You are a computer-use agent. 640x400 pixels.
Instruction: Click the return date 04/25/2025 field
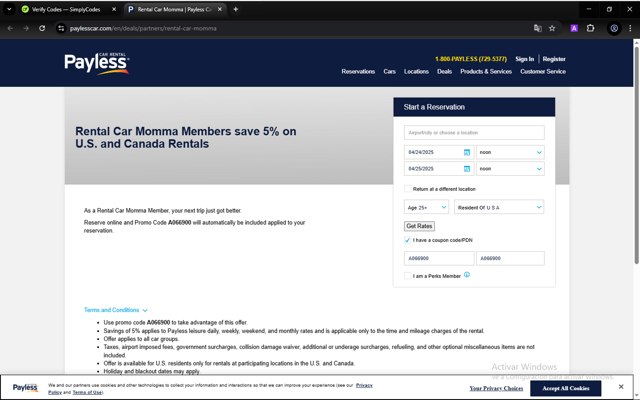[439, 169]
